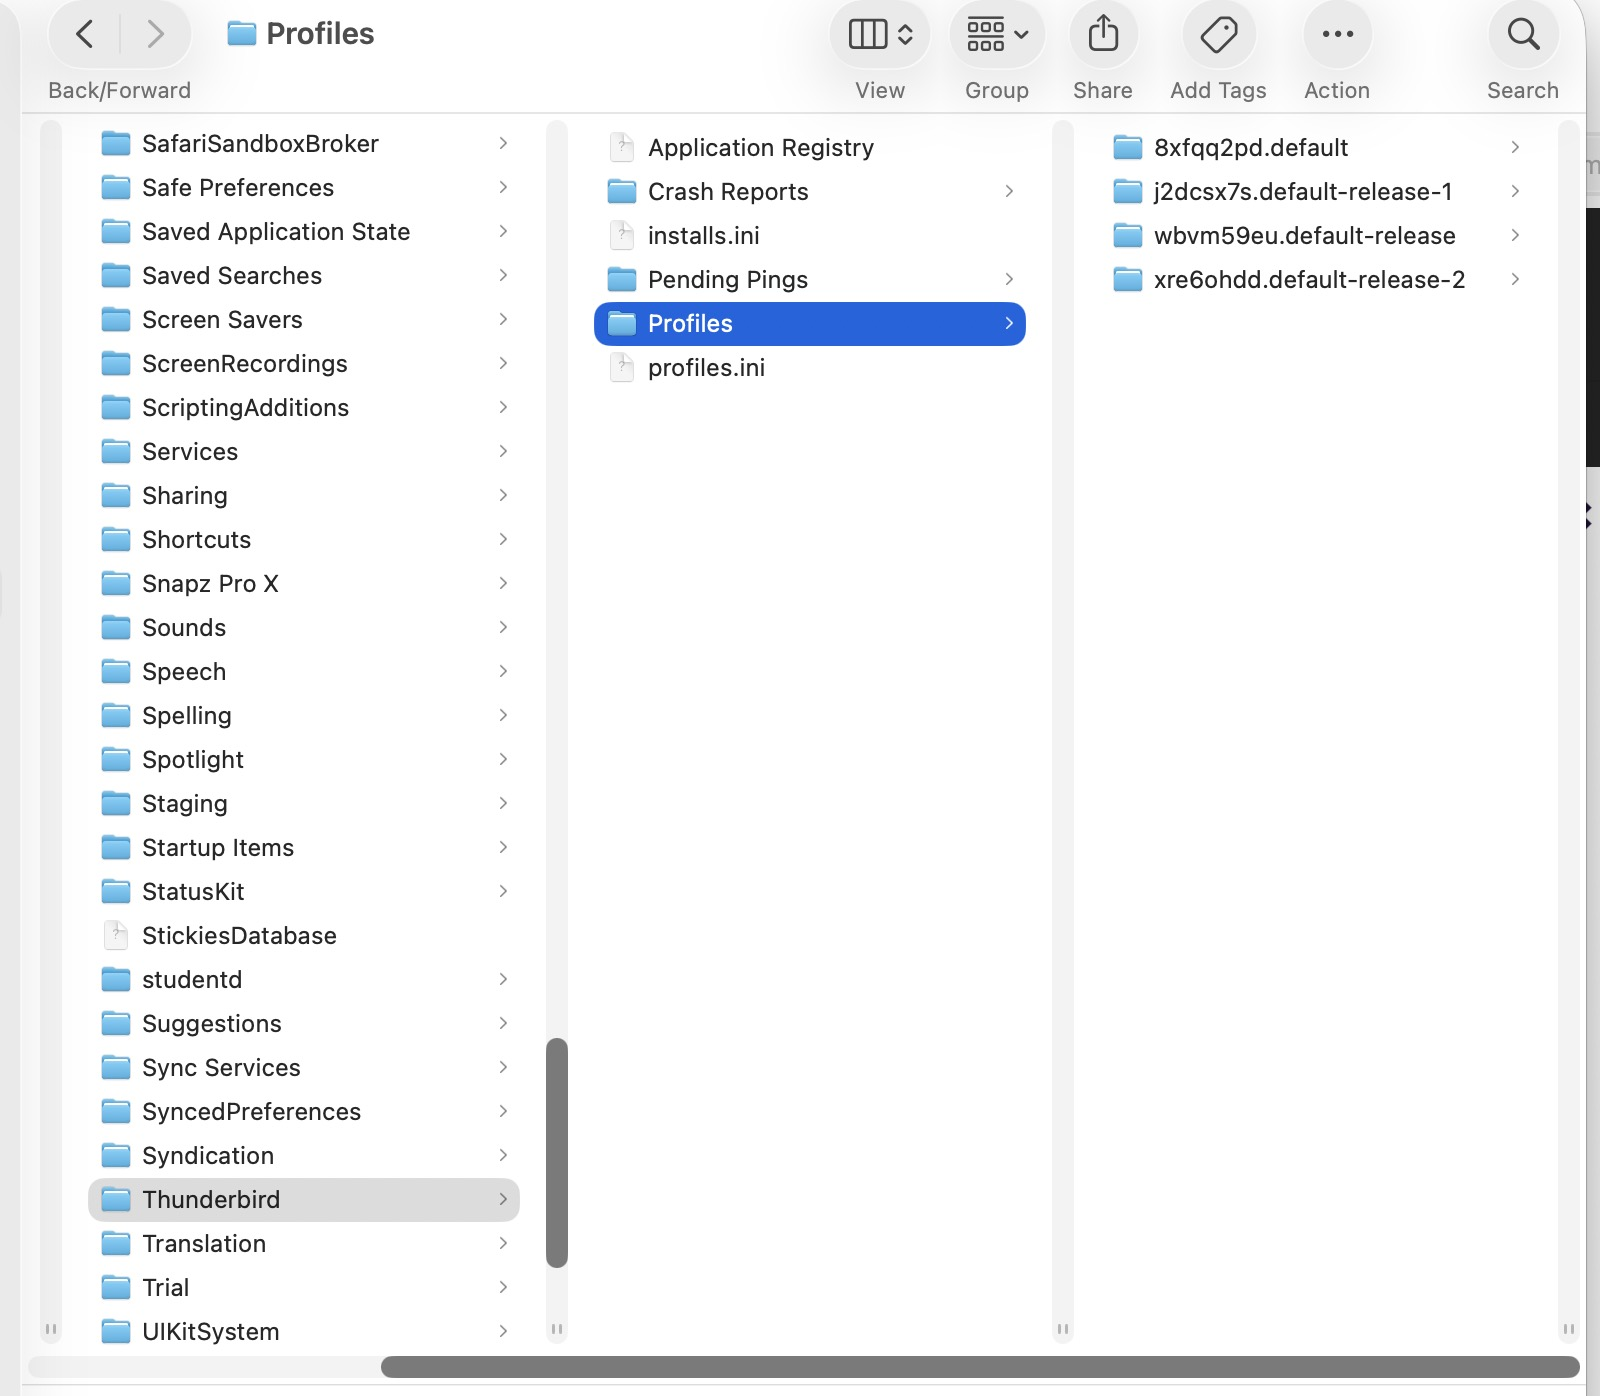Open the Pending Pings folder
The height and width of the screenshot is (1396, 1600).
pos(727,280)
